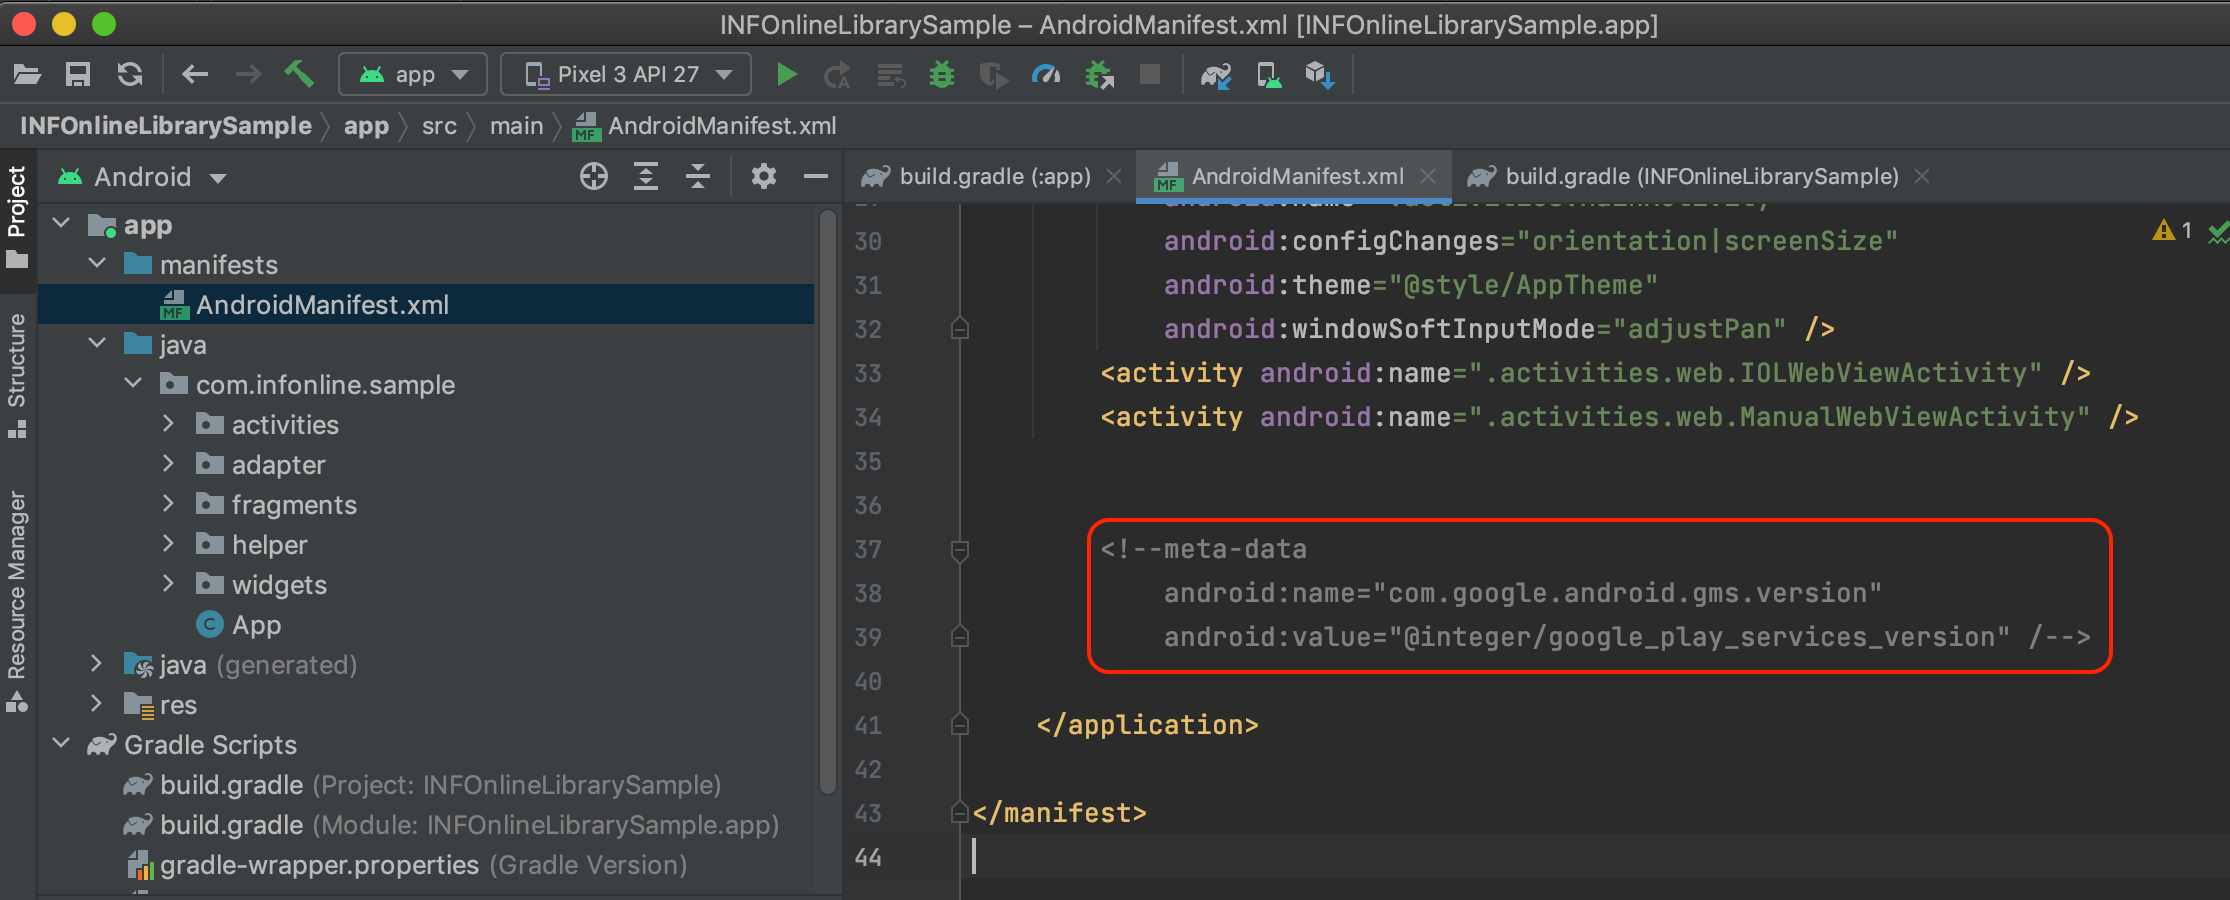This screenshot has width=2230, height=900.
Task: Fold the manifest closing tag at line 43
Action: (960, 813)
